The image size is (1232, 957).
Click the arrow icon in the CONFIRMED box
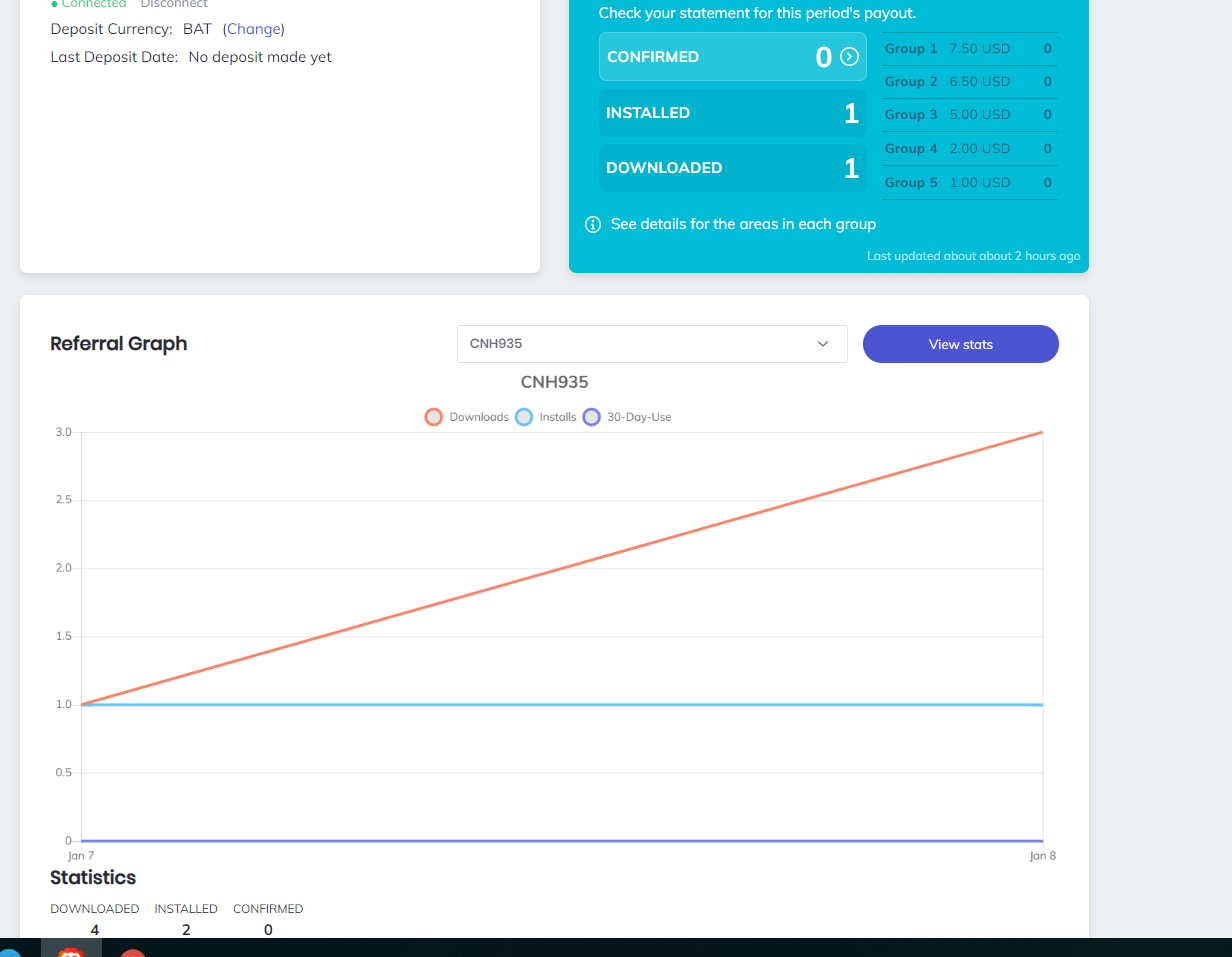[x=850, y=57]
